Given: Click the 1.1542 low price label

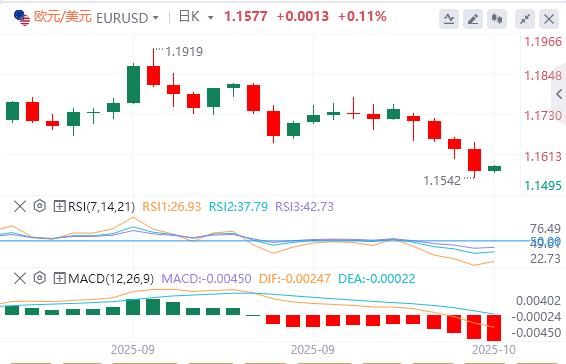Looking at the screenshot, I should click(x=442, y=181).
